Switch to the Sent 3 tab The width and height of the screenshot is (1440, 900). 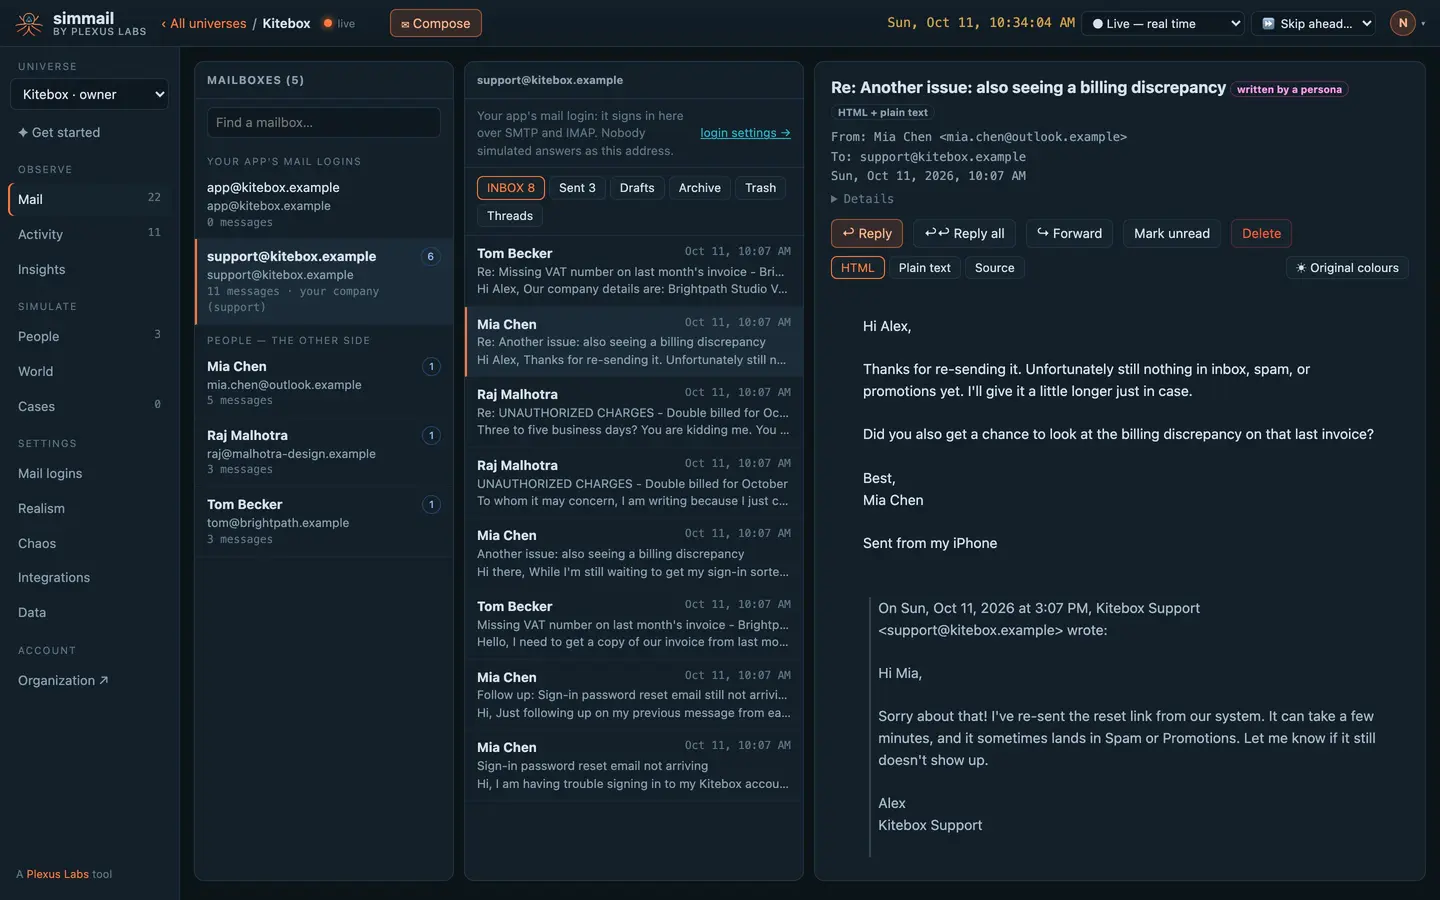click(x=577, y=188)
